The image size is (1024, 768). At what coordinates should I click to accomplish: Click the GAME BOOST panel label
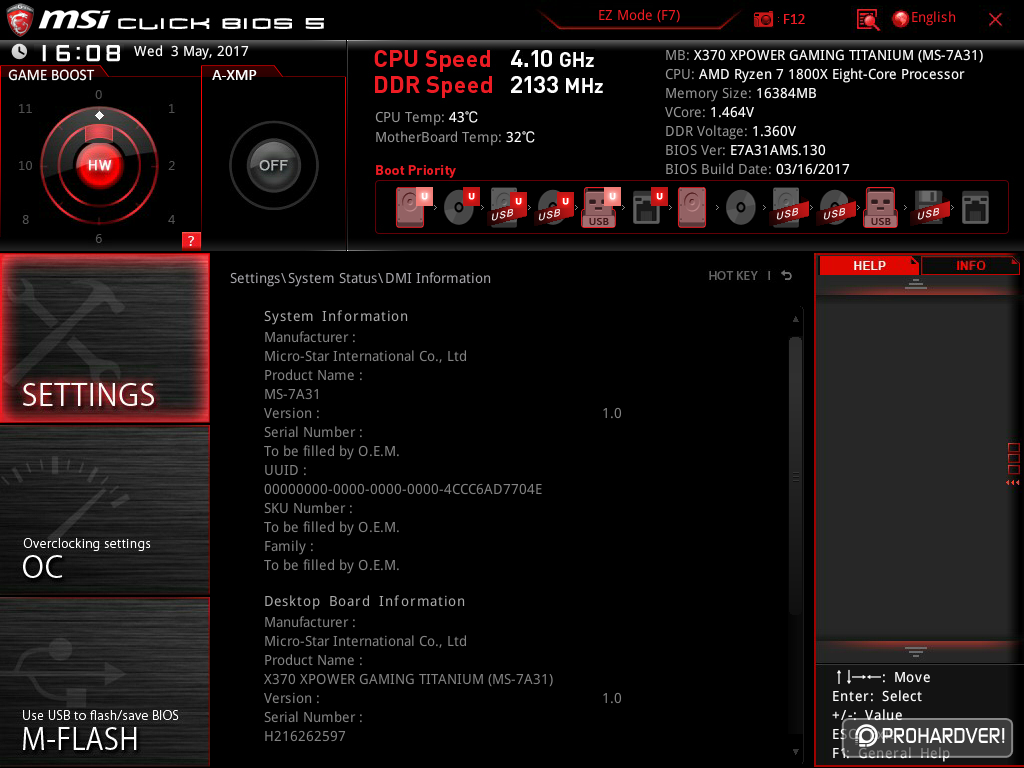(51, 75)
